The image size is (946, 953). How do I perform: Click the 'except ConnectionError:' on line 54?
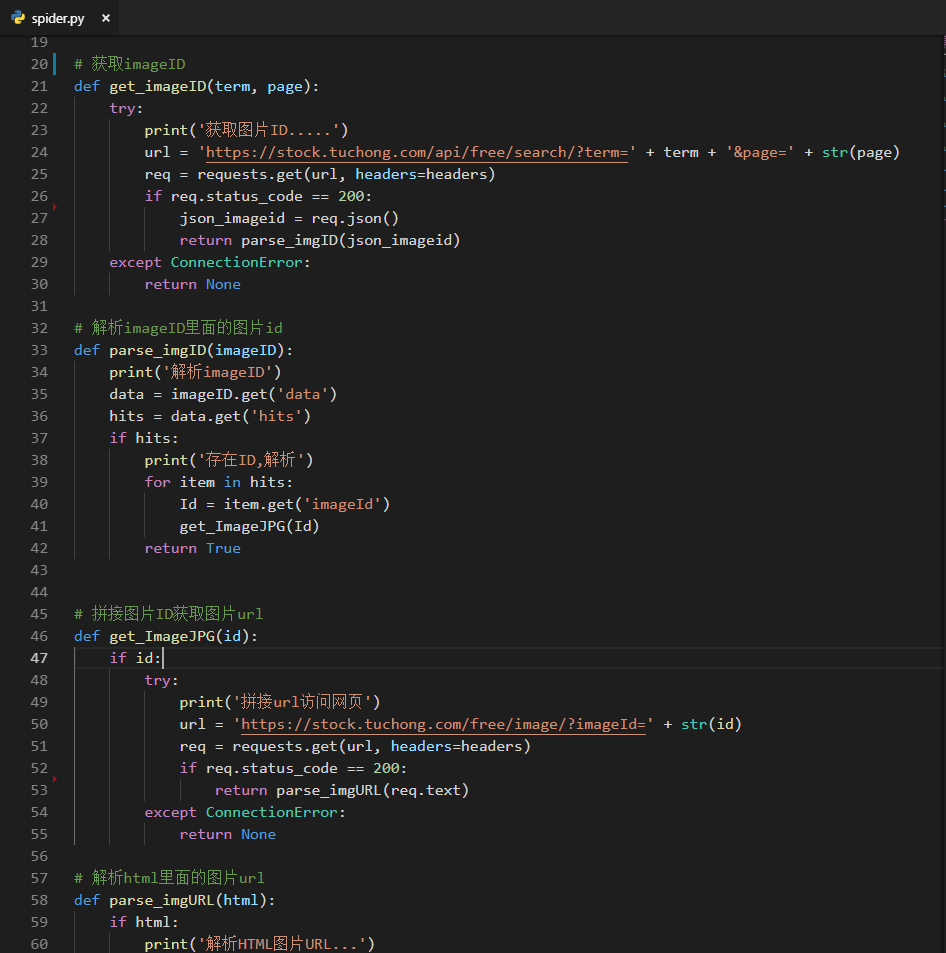click(245, 812)
